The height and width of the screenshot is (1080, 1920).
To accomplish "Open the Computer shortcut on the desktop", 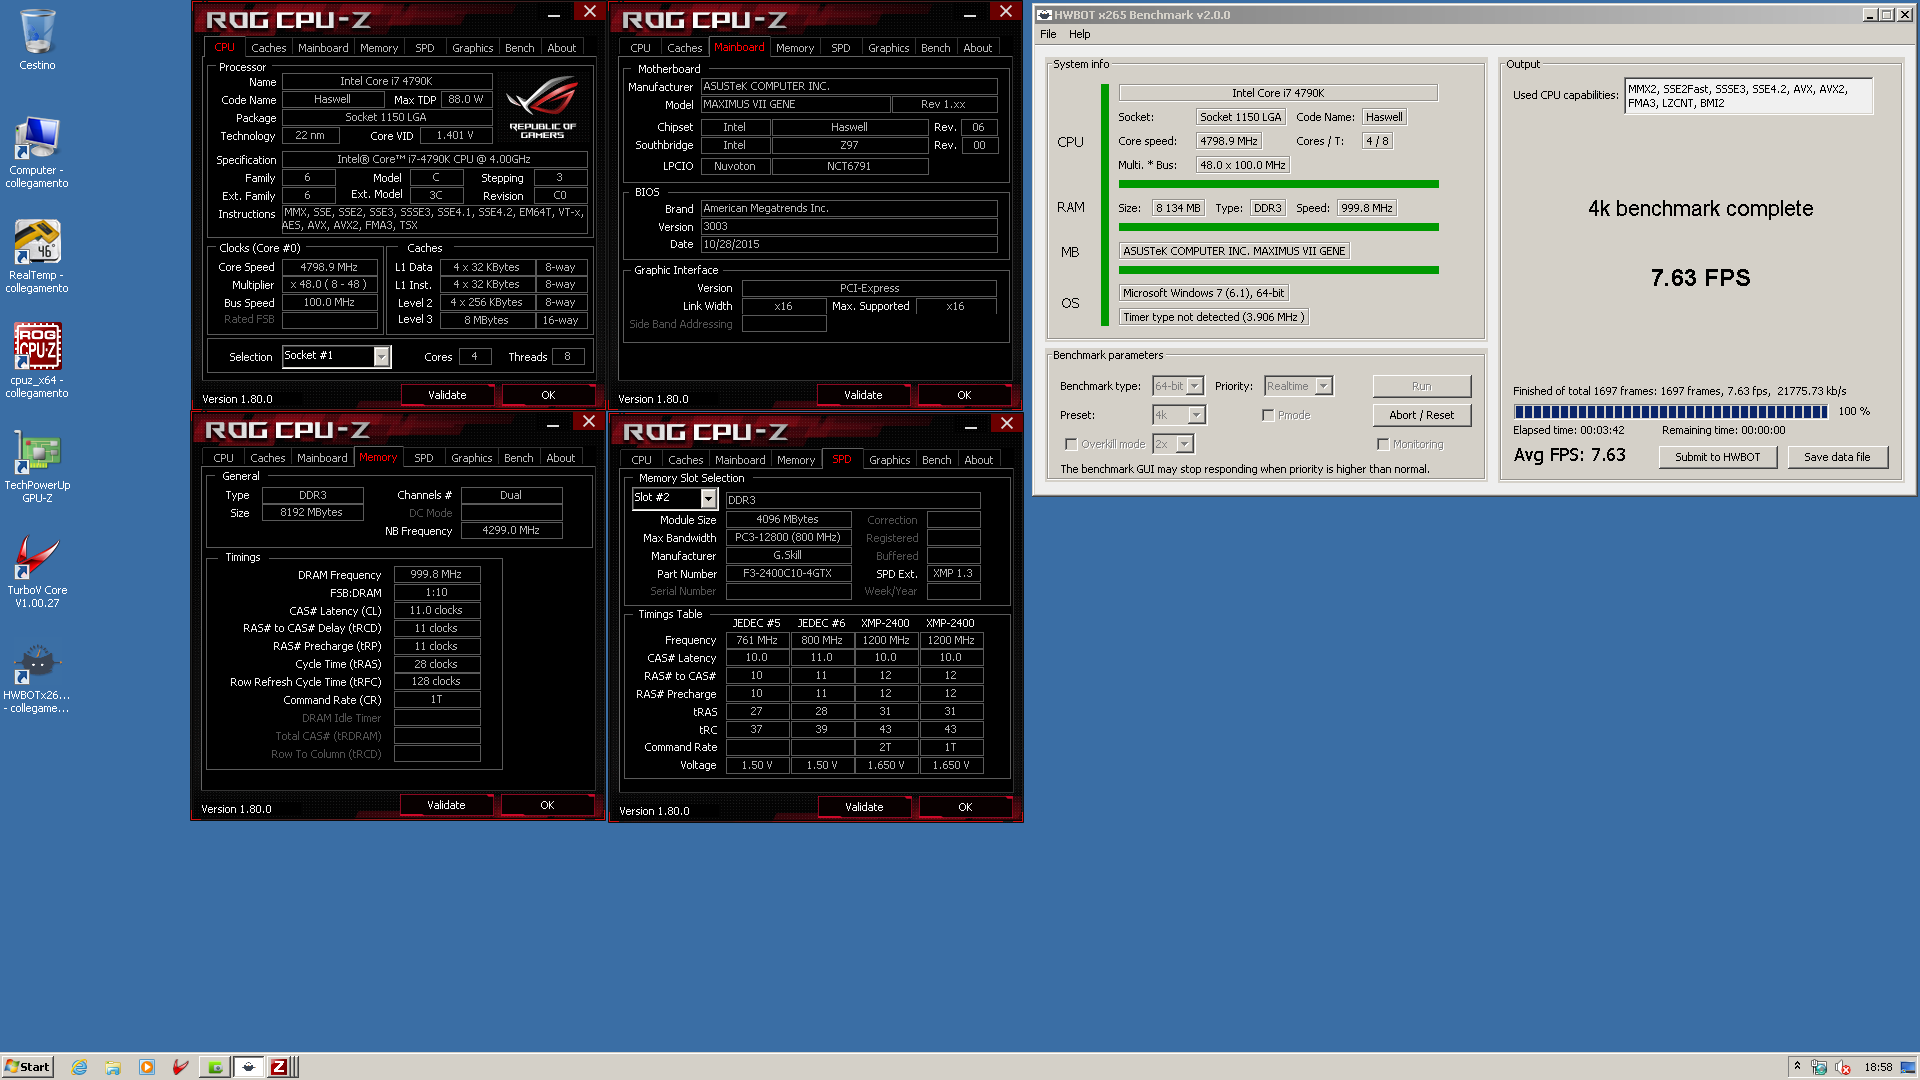I will 37,152.
